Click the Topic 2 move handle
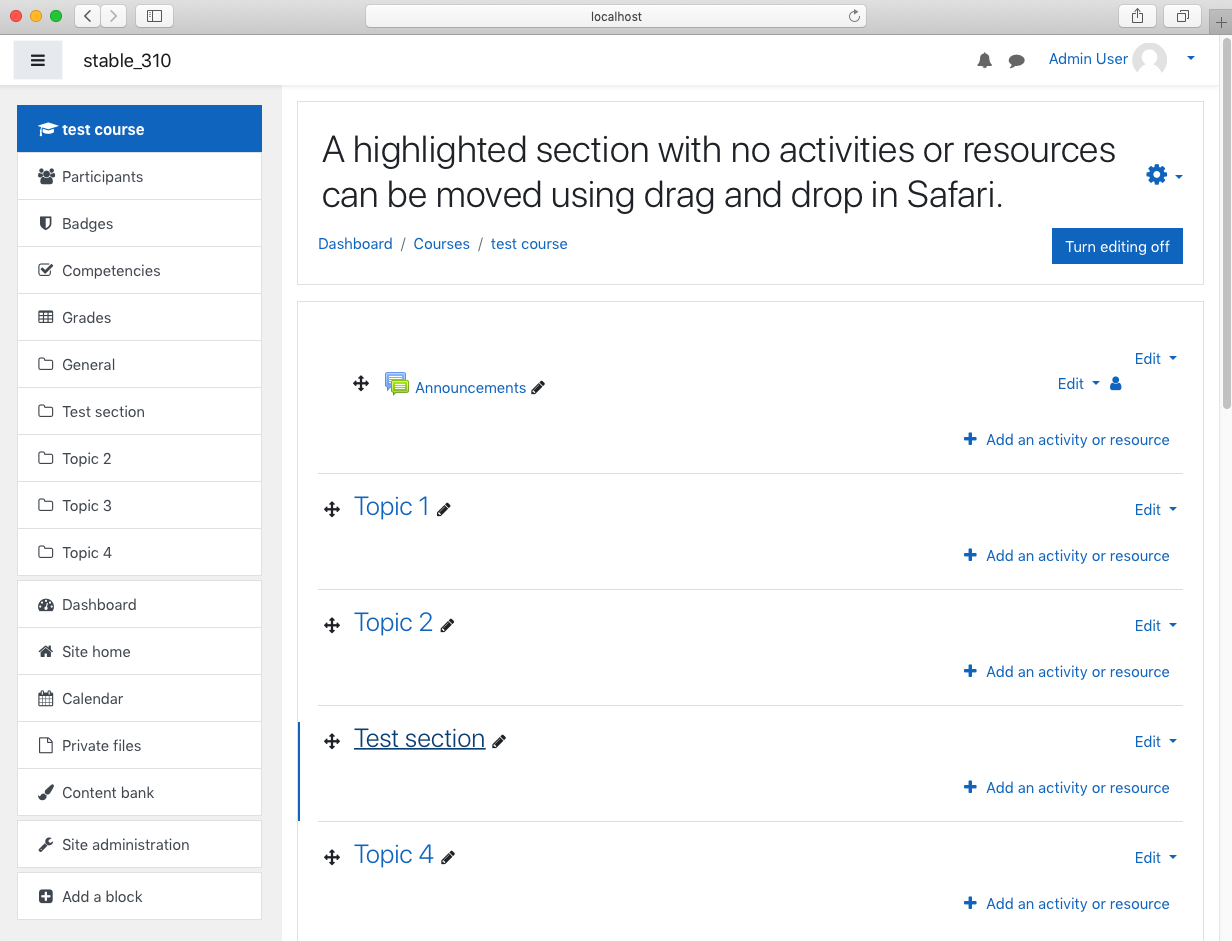 tap(332, 626)
